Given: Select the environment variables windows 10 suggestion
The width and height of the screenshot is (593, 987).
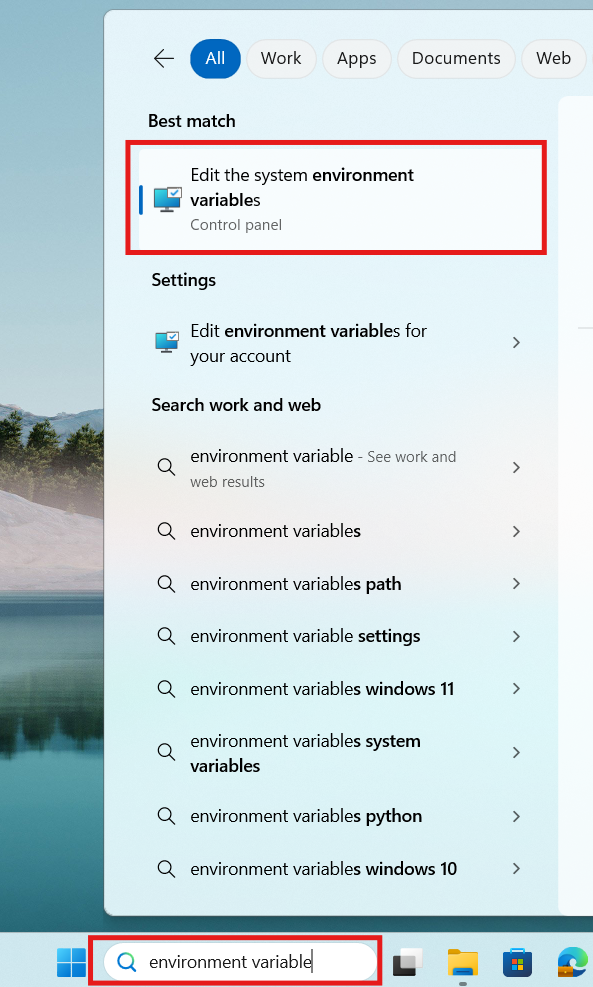Looking at the screenshot, I should click(x=321, y=868).
